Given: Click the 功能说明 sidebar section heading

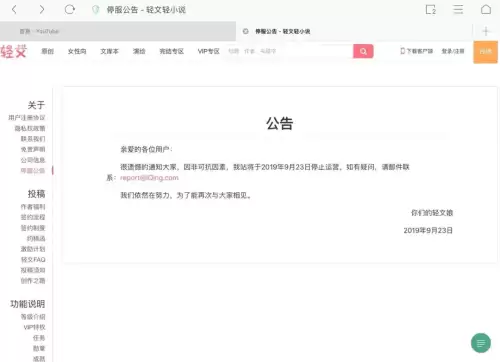Looking at the screenshot, I should coord(27,304).
